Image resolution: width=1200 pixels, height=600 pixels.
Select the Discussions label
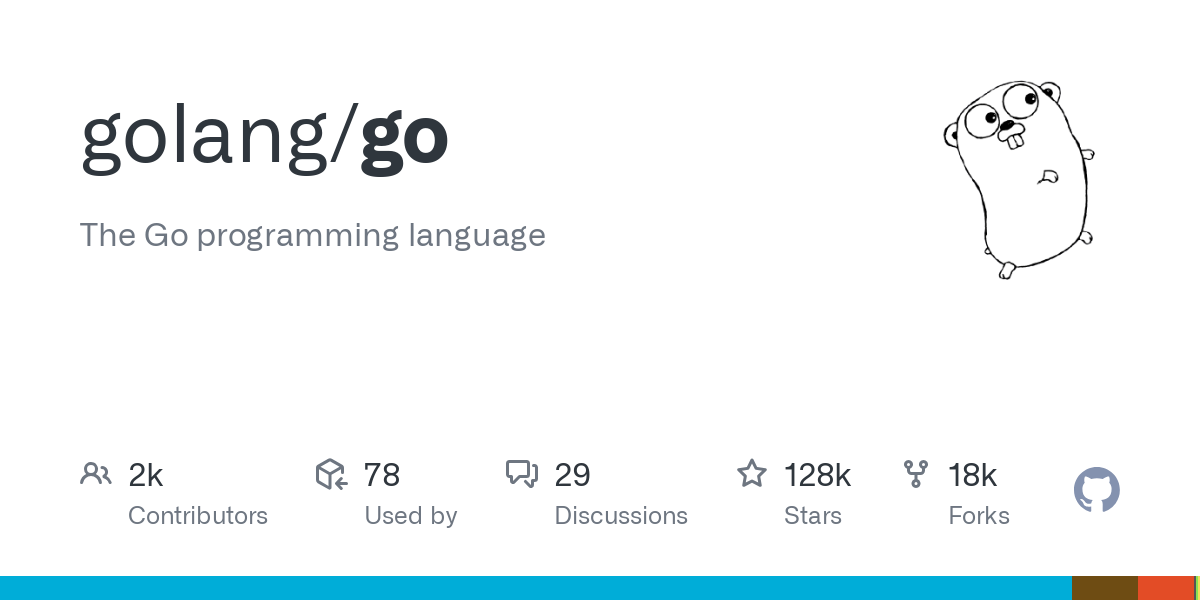point(621,516)
